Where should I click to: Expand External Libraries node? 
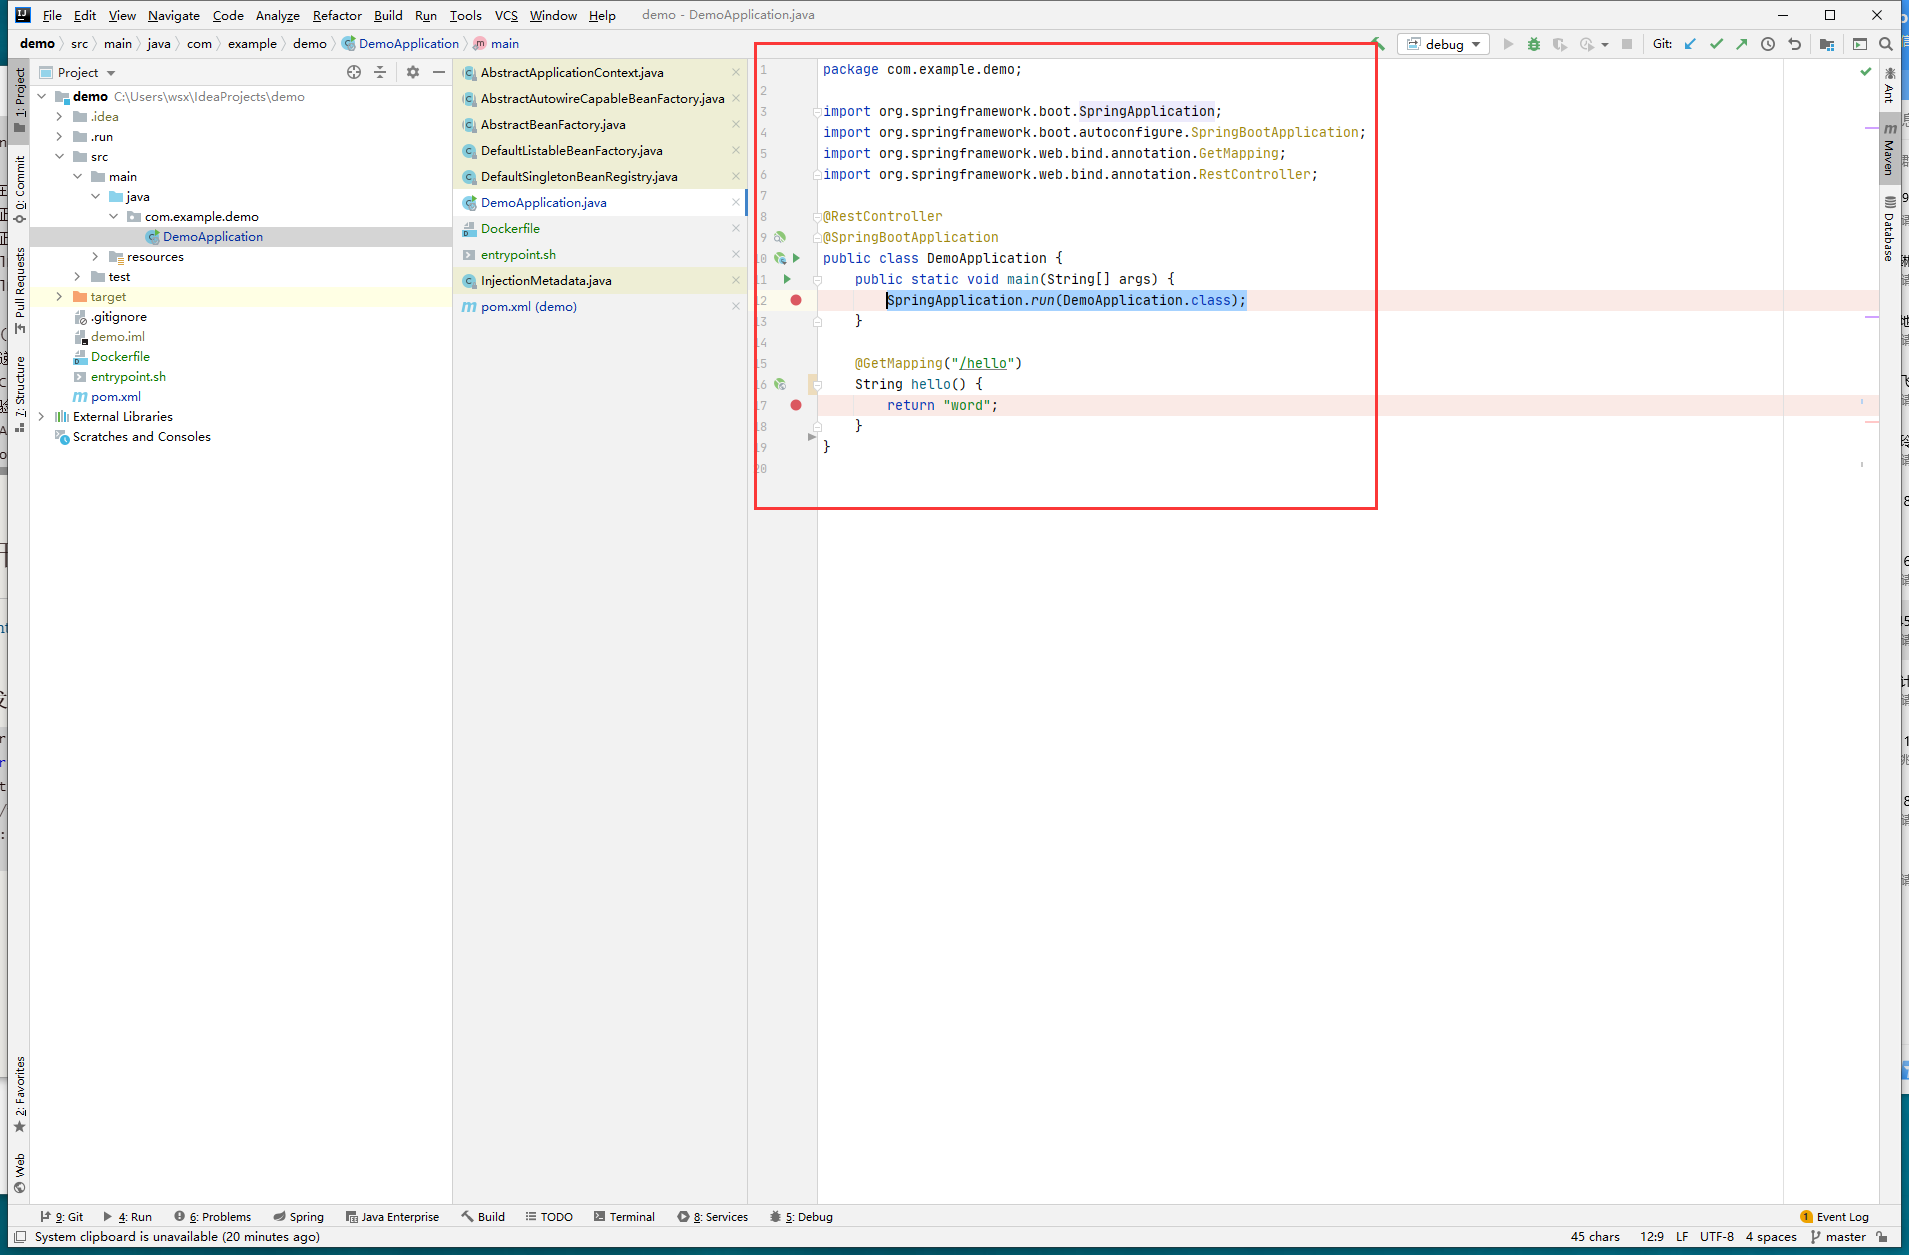coord(41,417)
